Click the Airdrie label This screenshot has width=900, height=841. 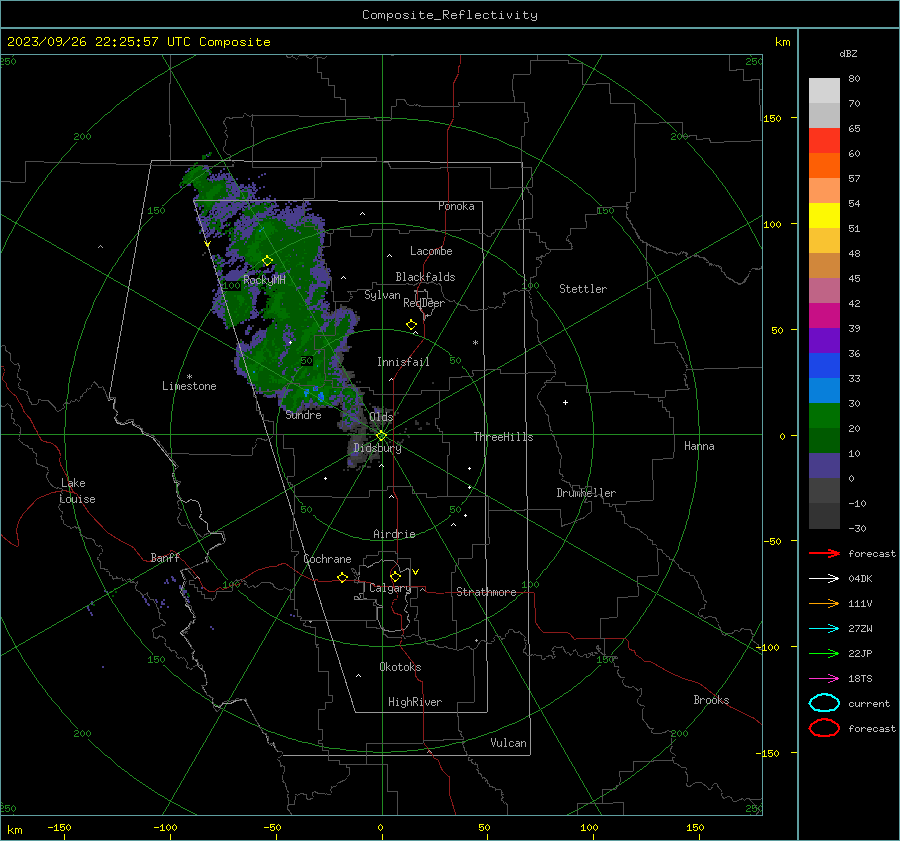[x=394, y=534]
